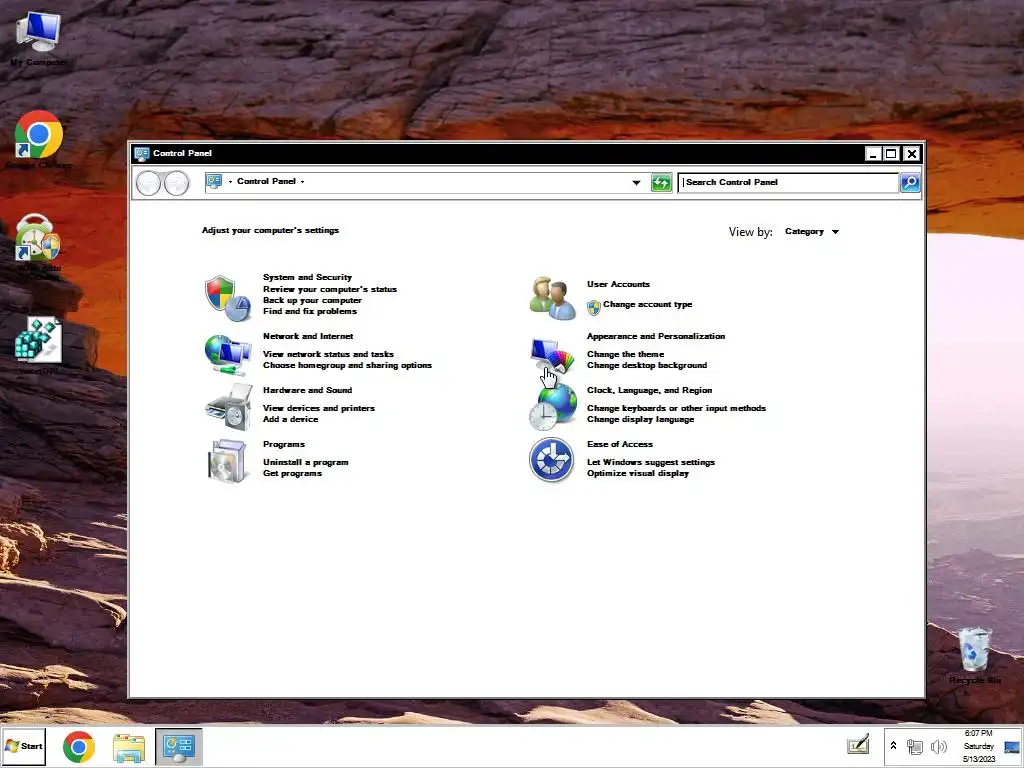Viewport: 1024px width, 768px height.
Task: Click Change keyboards or other input methods
Action: click(x=676, y=408)
